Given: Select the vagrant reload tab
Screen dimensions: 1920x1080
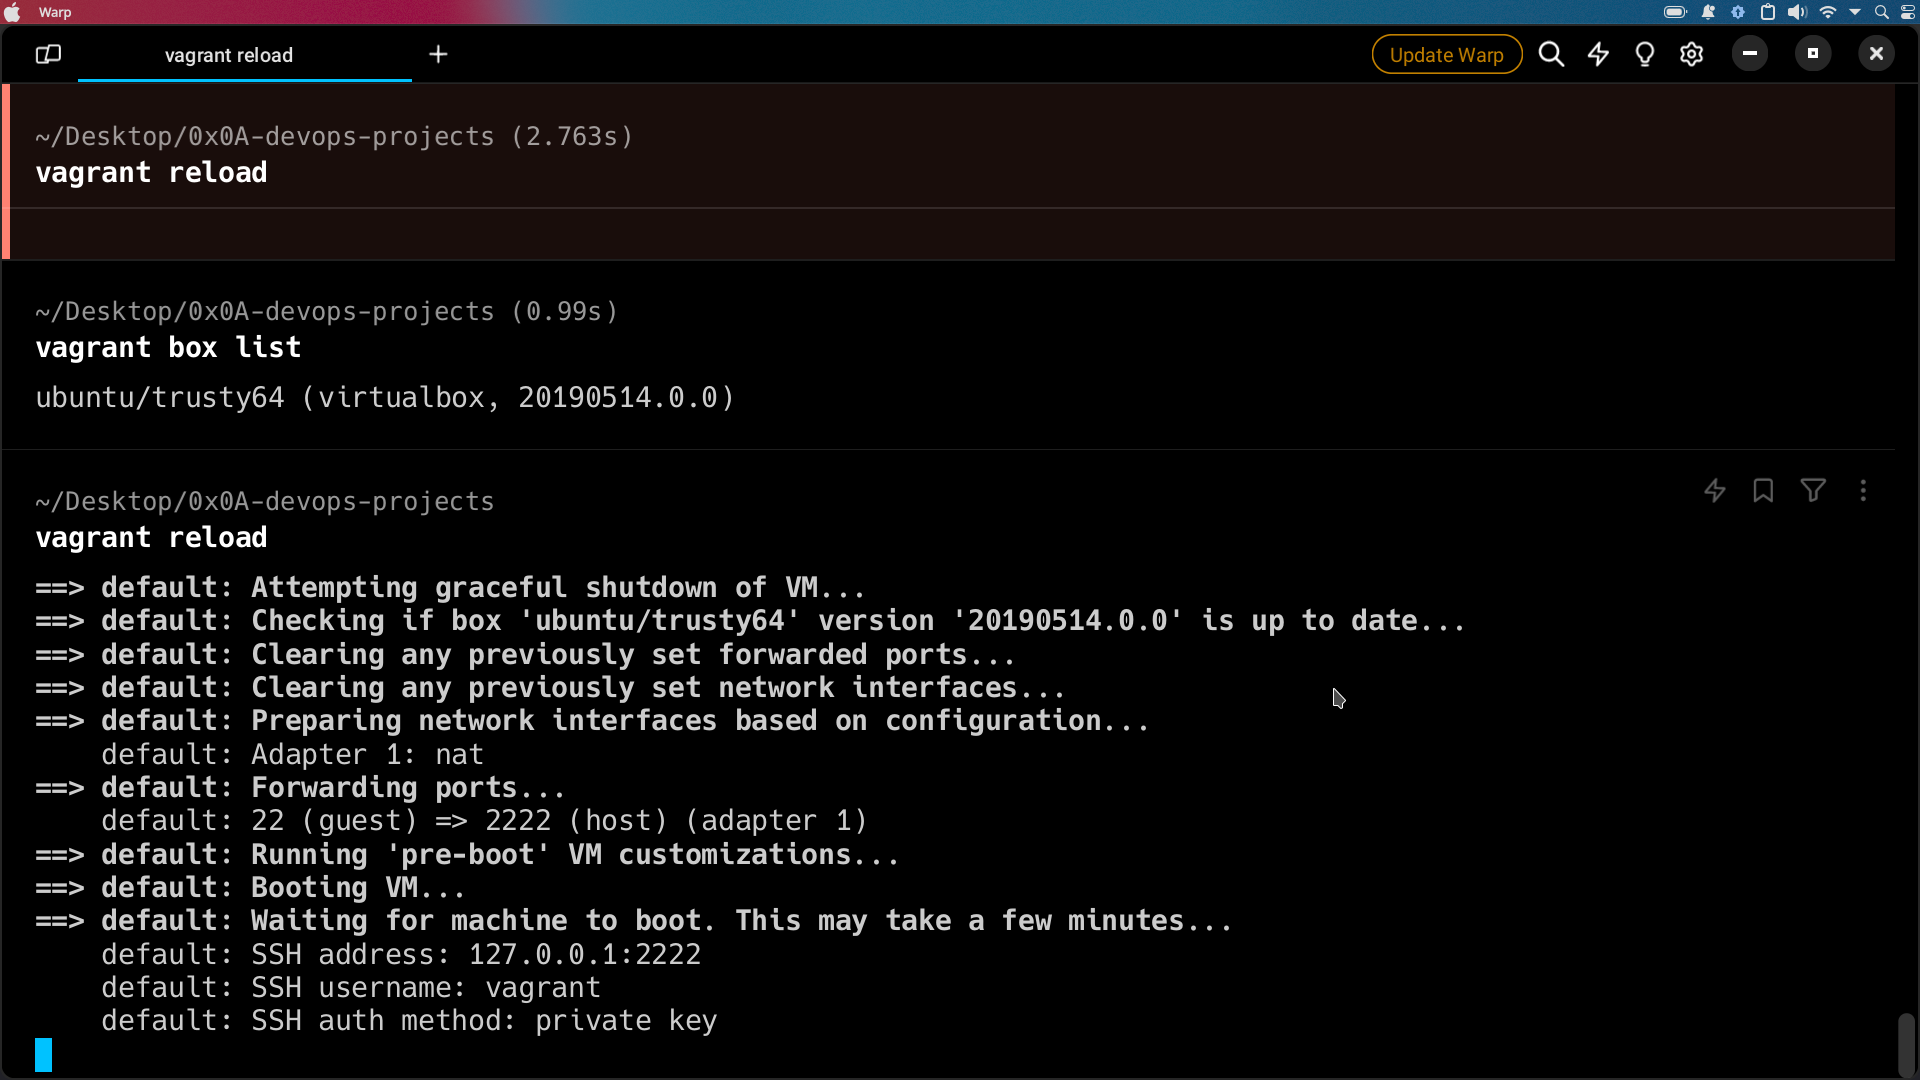Looking at the screenshot, I should coord(229,55).
